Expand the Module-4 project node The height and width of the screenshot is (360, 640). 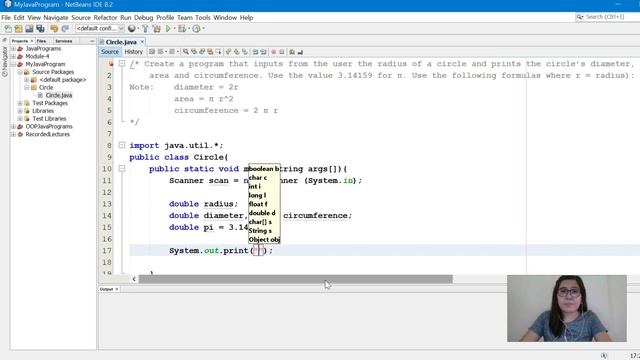pos(13,56)
